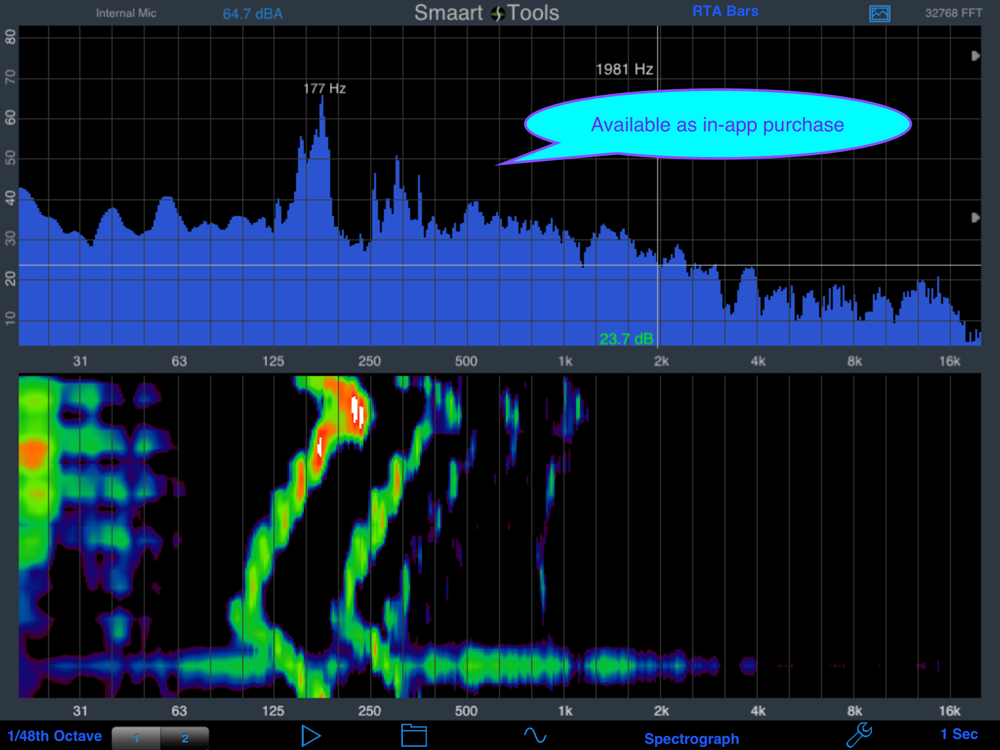Image resolution: width=1000 pixels, height=750 pixels.
Task: Start measurement with the play icon
Action: click(x=311, y=735)
